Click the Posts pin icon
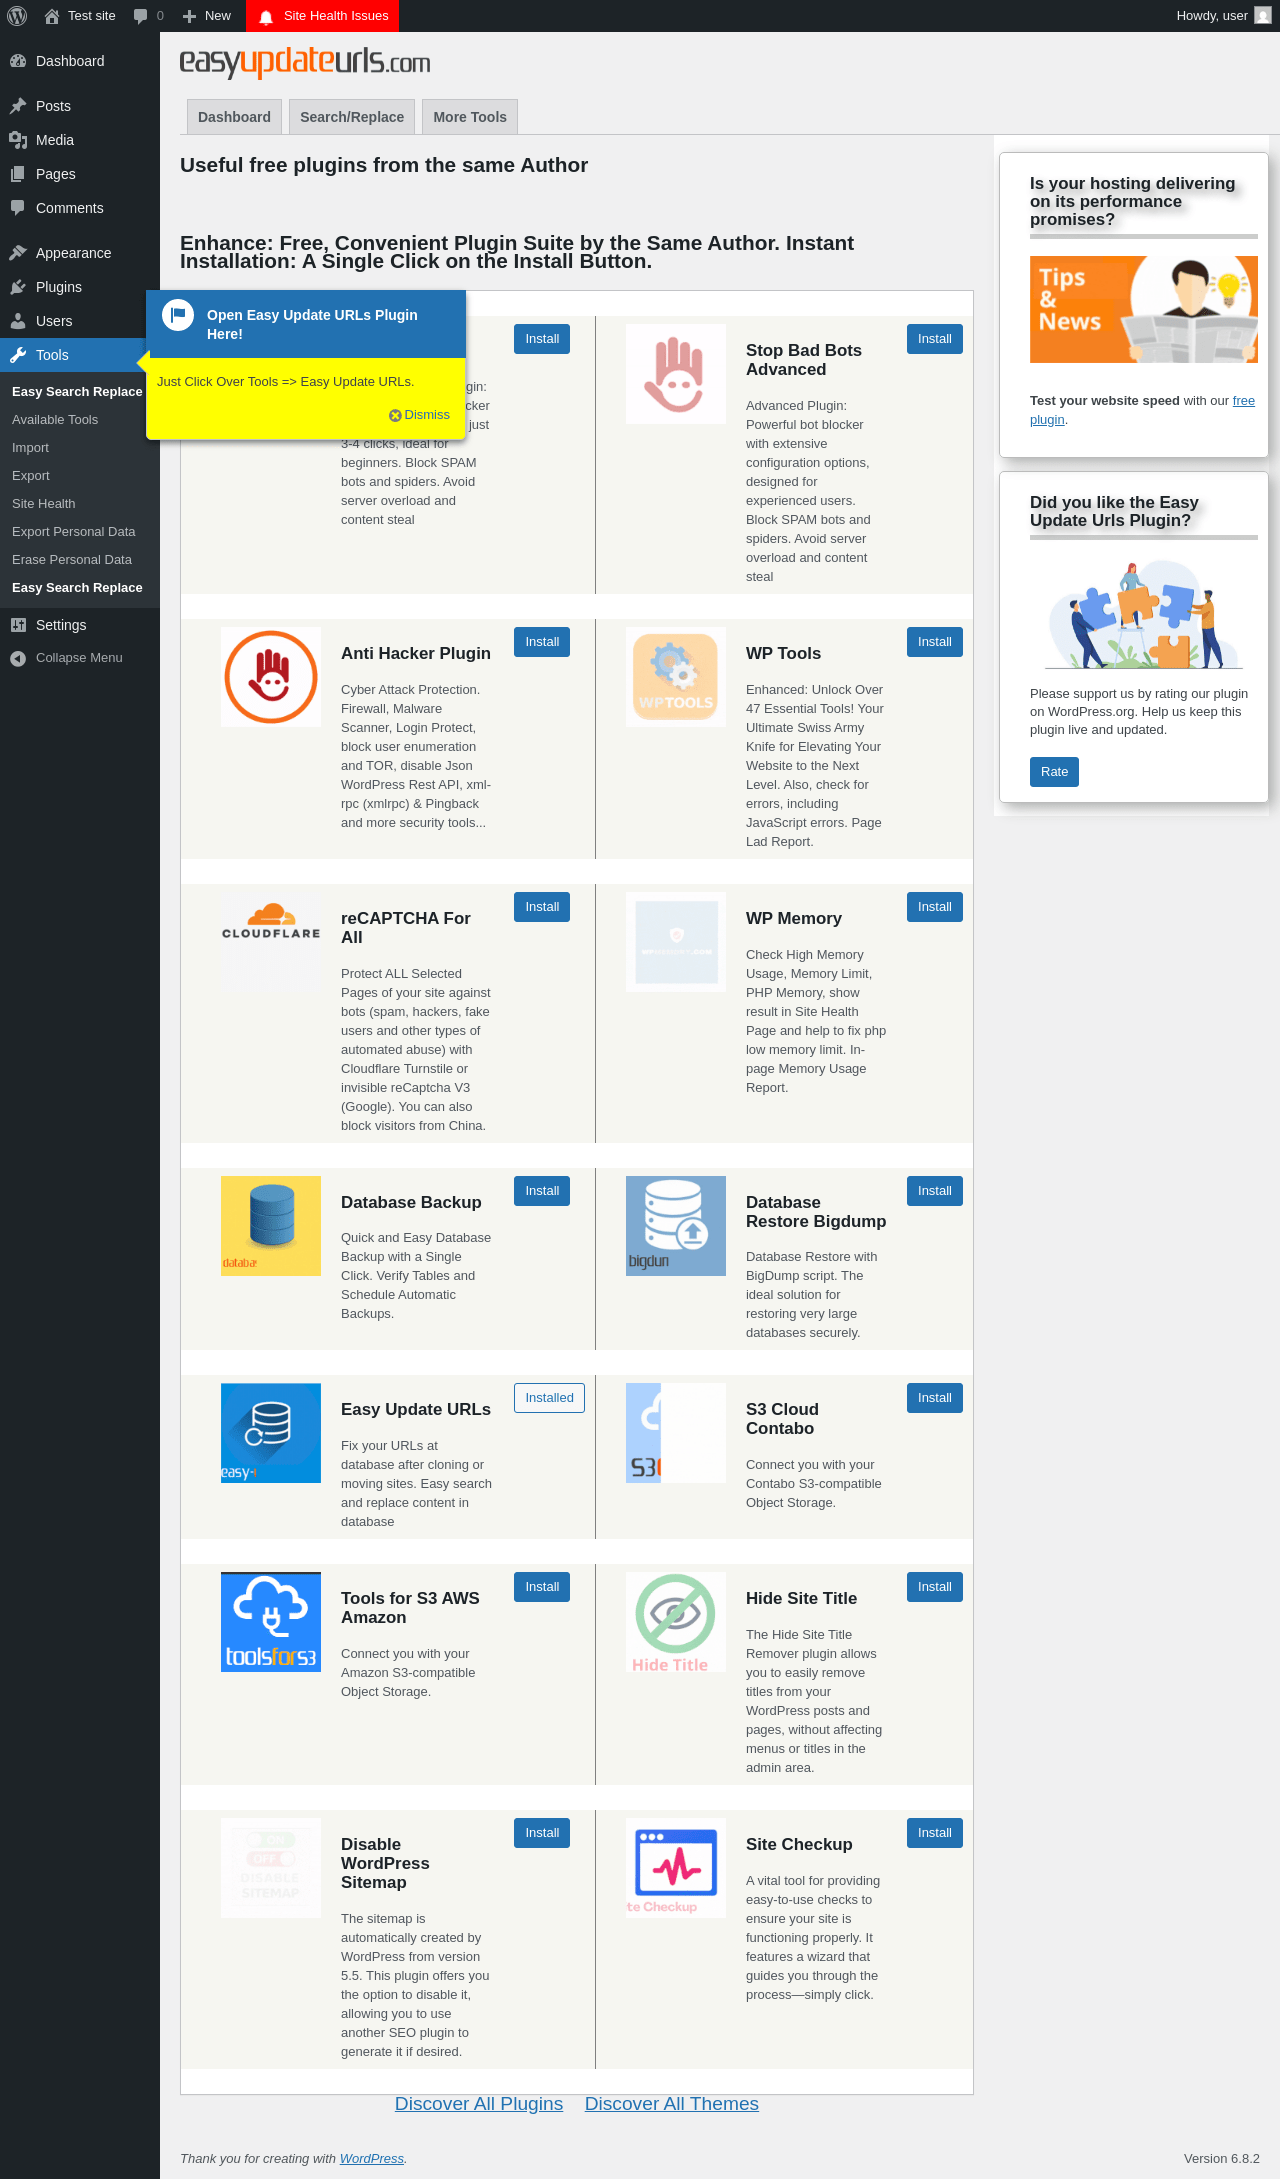The width and height of the screenshot is (1280, 2179). point(18,106)
